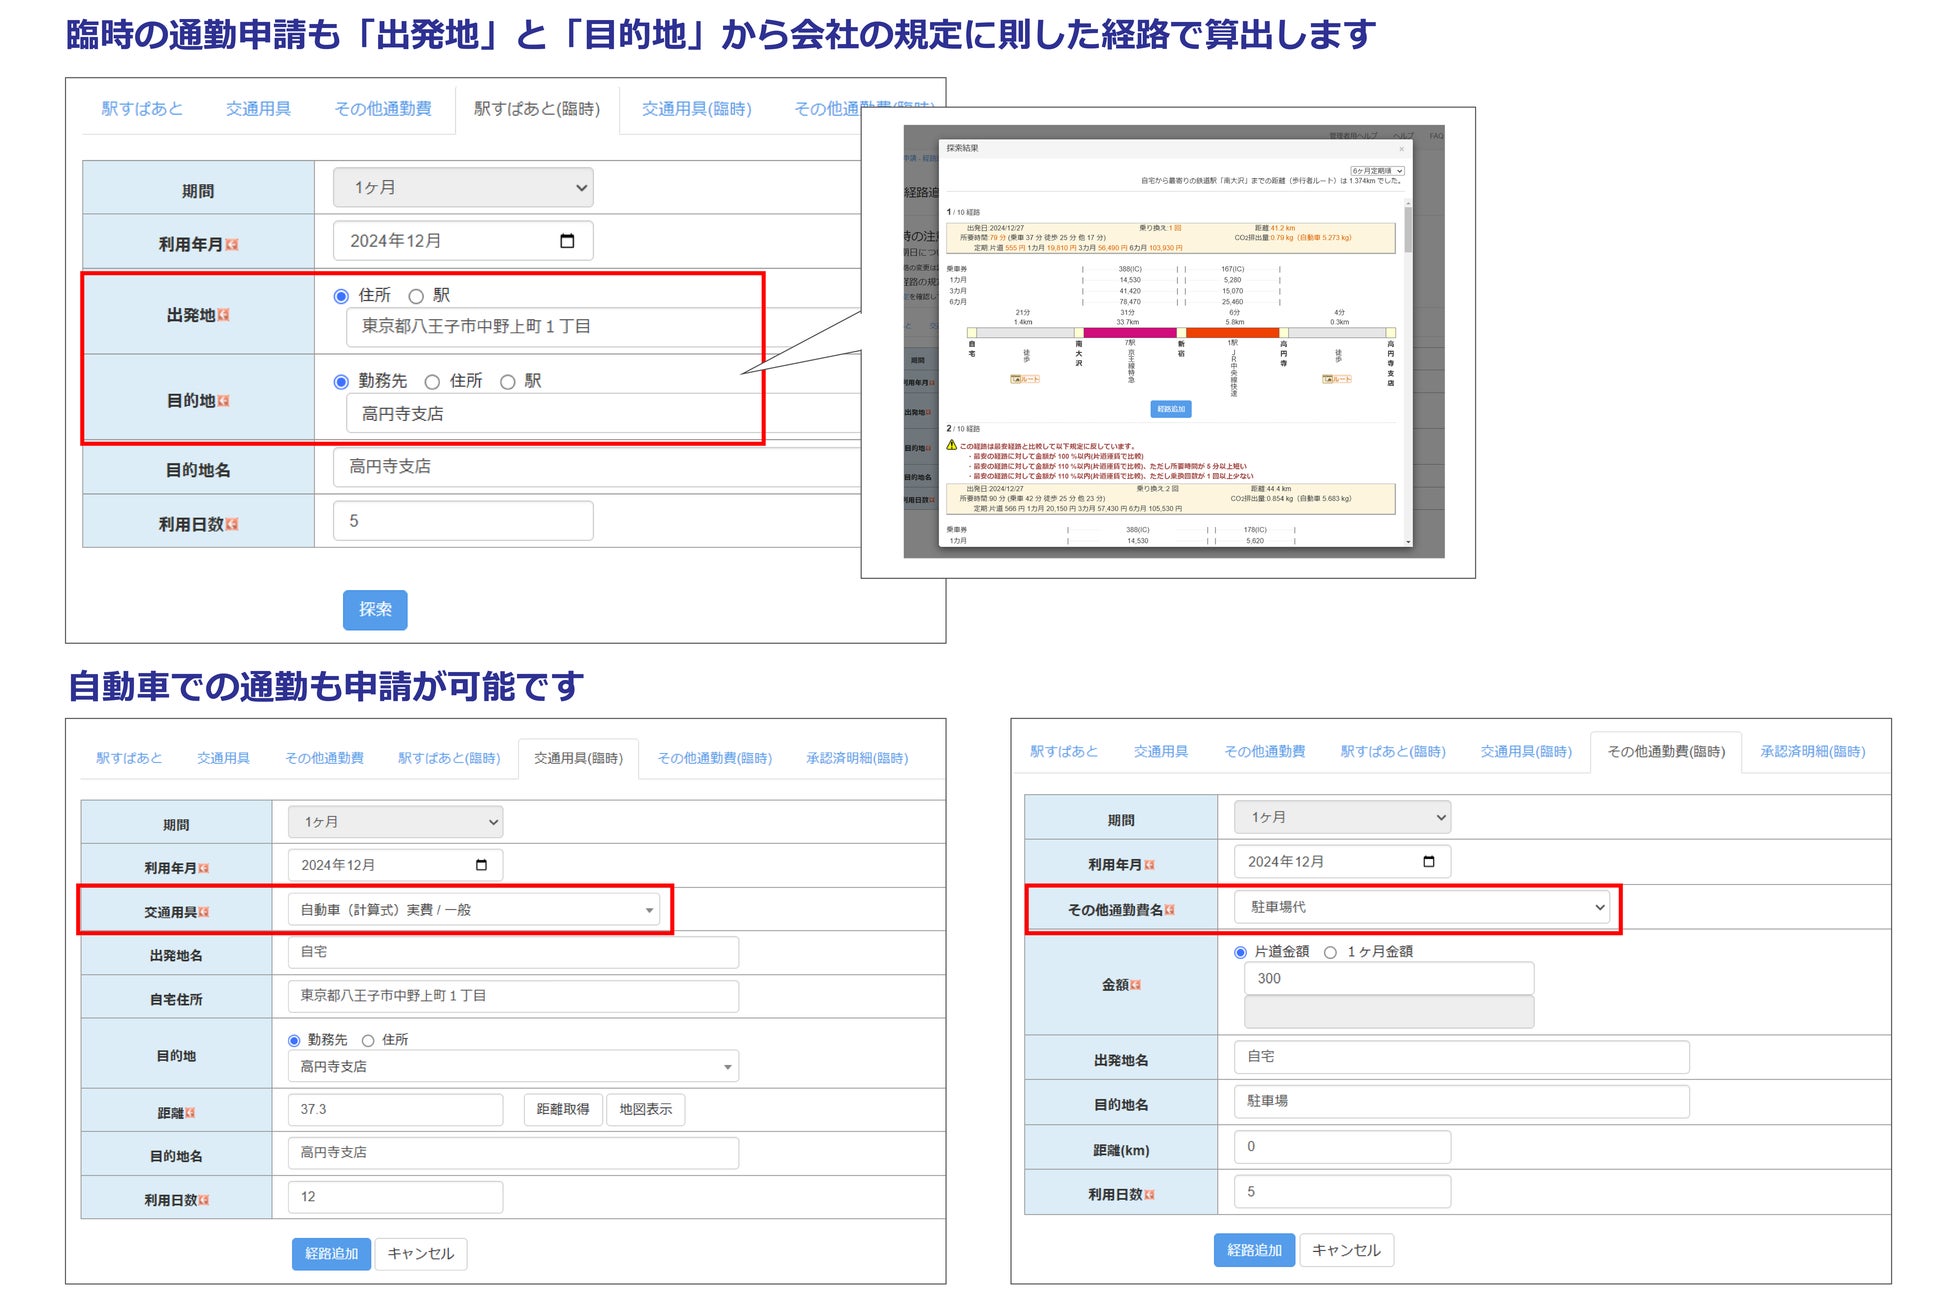
Task: Click 距離取得 button next to distance field
Action: pyautogui.click(x=562, y=1109)
